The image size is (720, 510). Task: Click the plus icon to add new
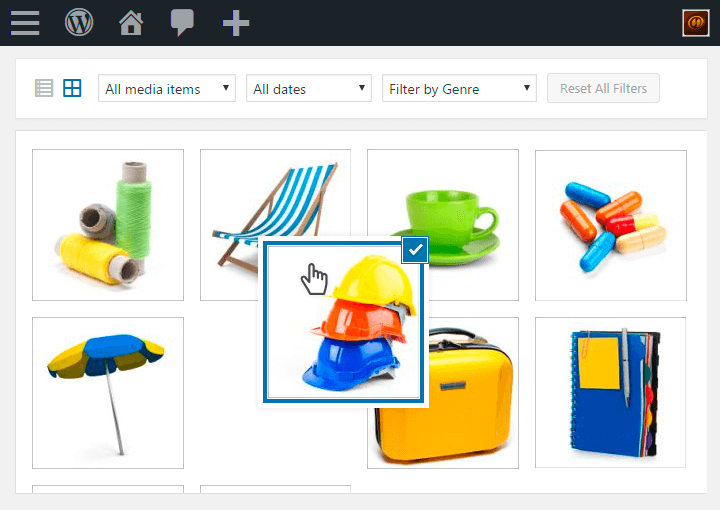point(236,23)
